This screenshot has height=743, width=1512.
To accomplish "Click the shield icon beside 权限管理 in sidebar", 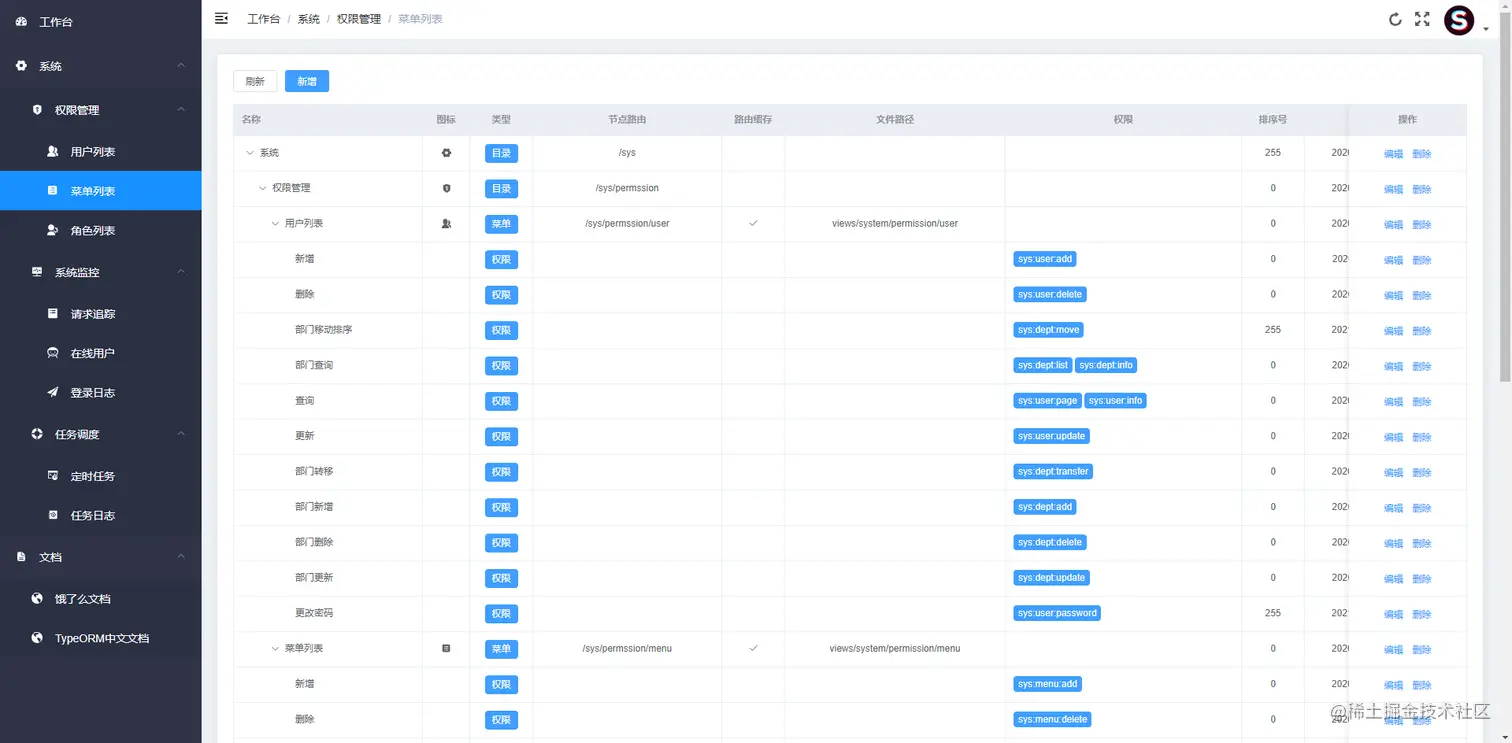I will point(37,109).
